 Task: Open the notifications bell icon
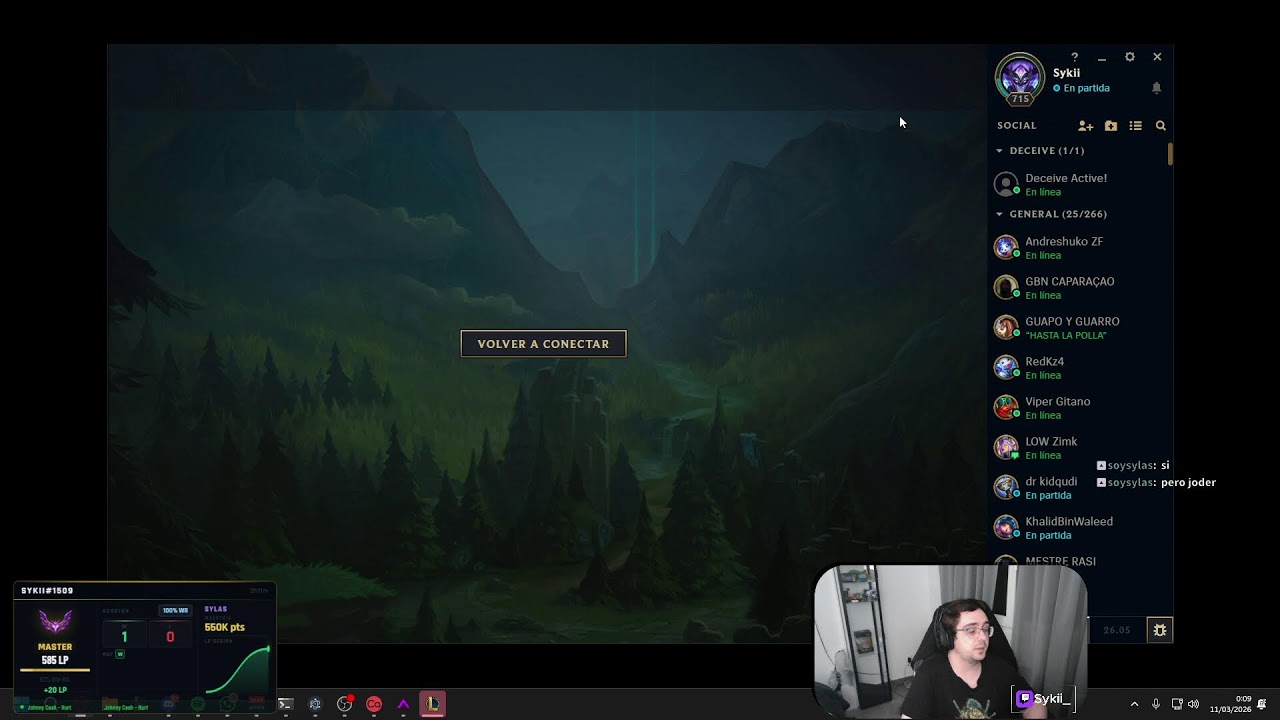1156,88
